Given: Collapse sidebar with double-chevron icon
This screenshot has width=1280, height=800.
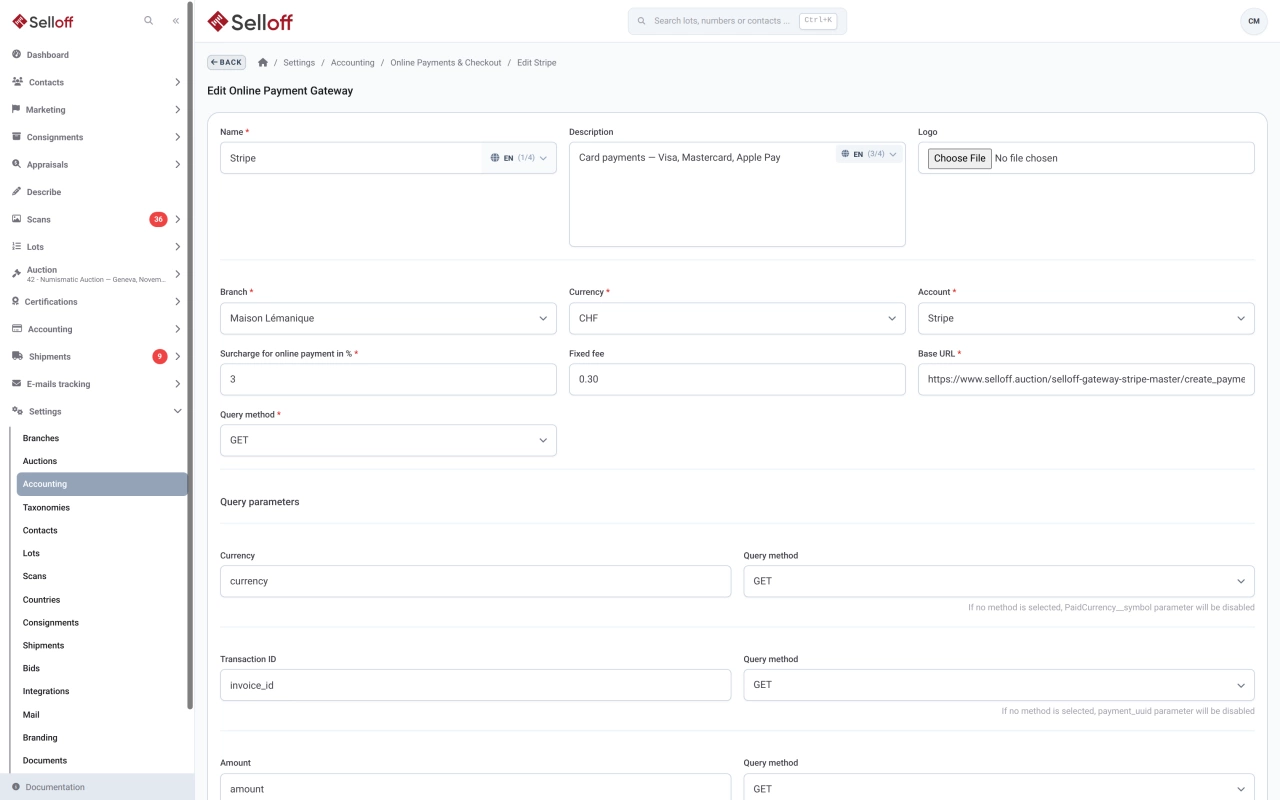Looking at the screenshot, I should [176, 20].
